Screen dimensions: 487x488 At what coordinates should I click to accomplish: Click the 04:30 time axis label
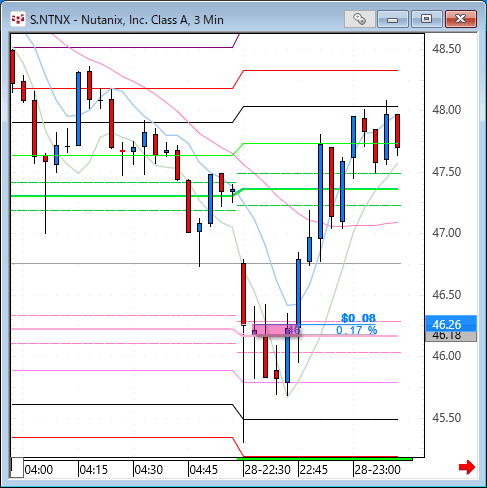[x=149, y=470]
